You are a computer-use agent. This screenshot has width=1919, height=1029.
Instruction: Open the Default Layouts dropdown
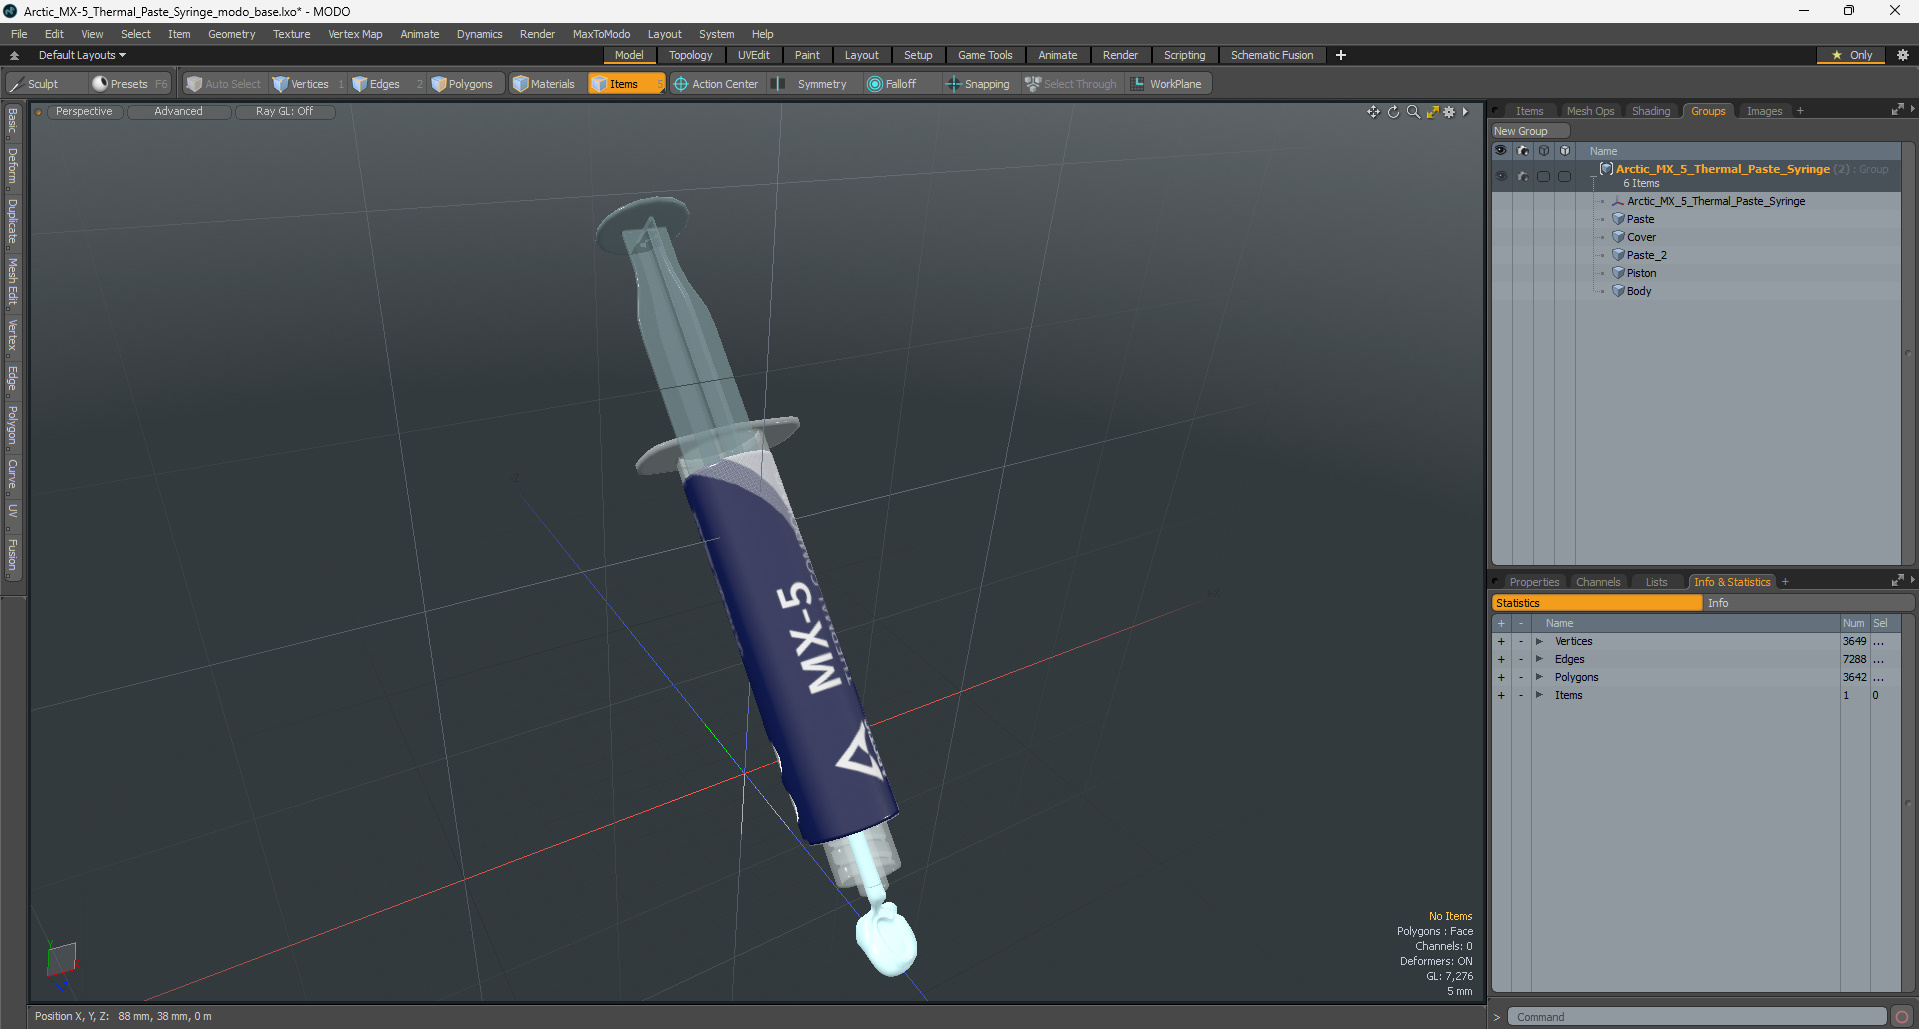pos(82,55)
